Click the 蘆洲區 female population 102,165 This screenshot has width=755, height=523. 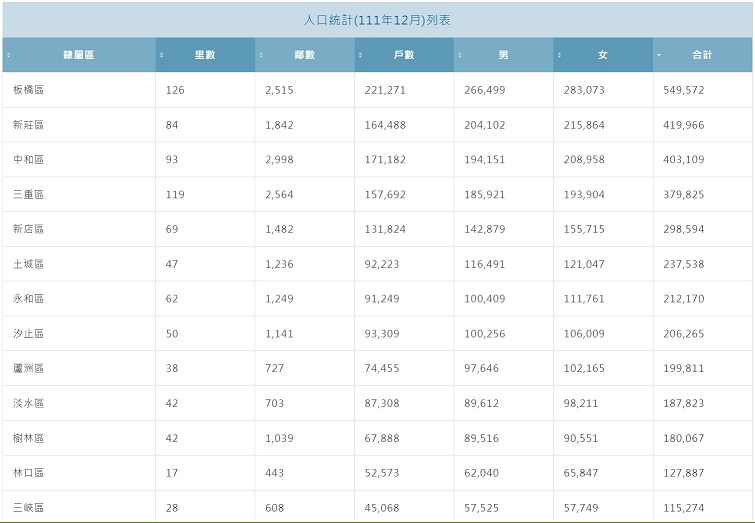584,368
